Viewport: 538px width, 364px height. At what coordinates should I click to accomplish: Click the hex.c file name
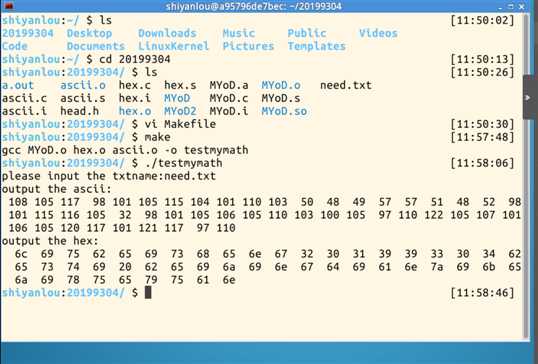(x=134, y=85)
